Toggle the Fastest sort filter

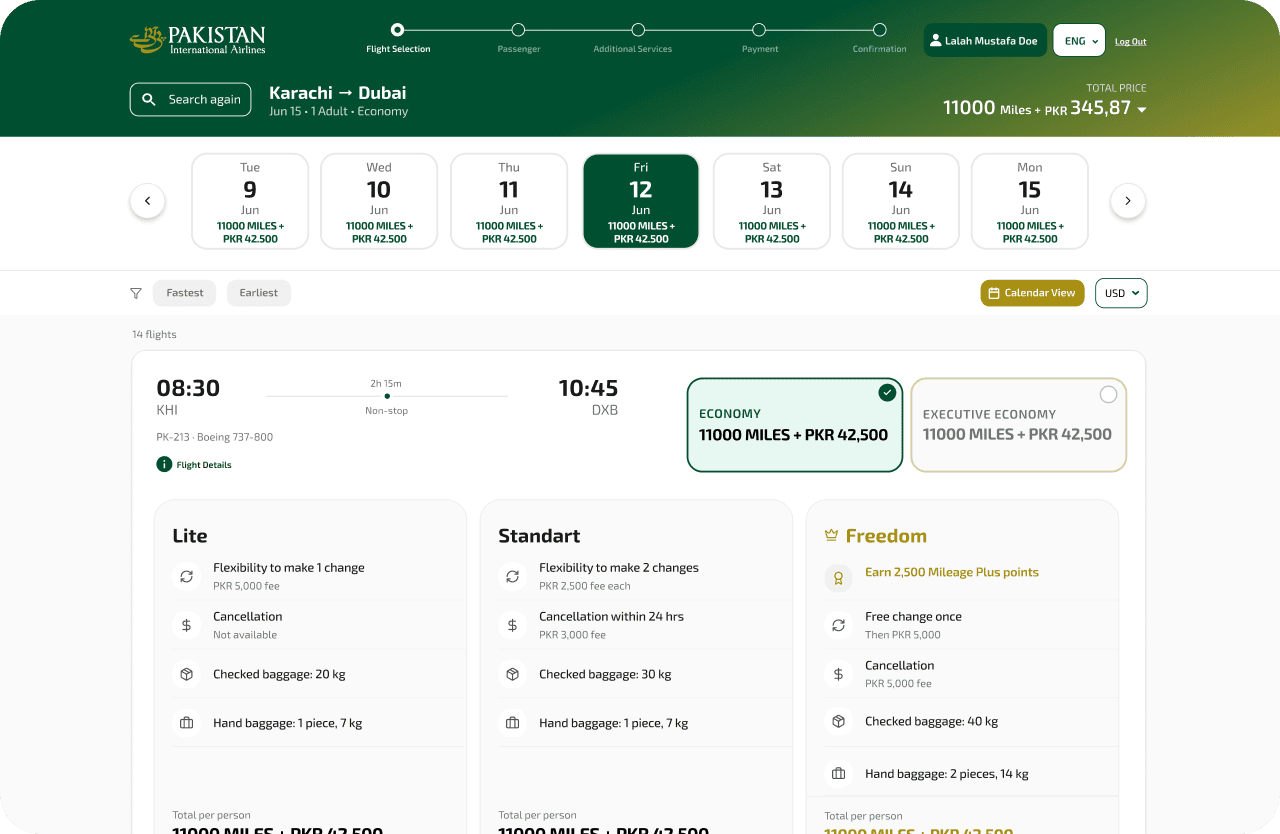(185, 293)
